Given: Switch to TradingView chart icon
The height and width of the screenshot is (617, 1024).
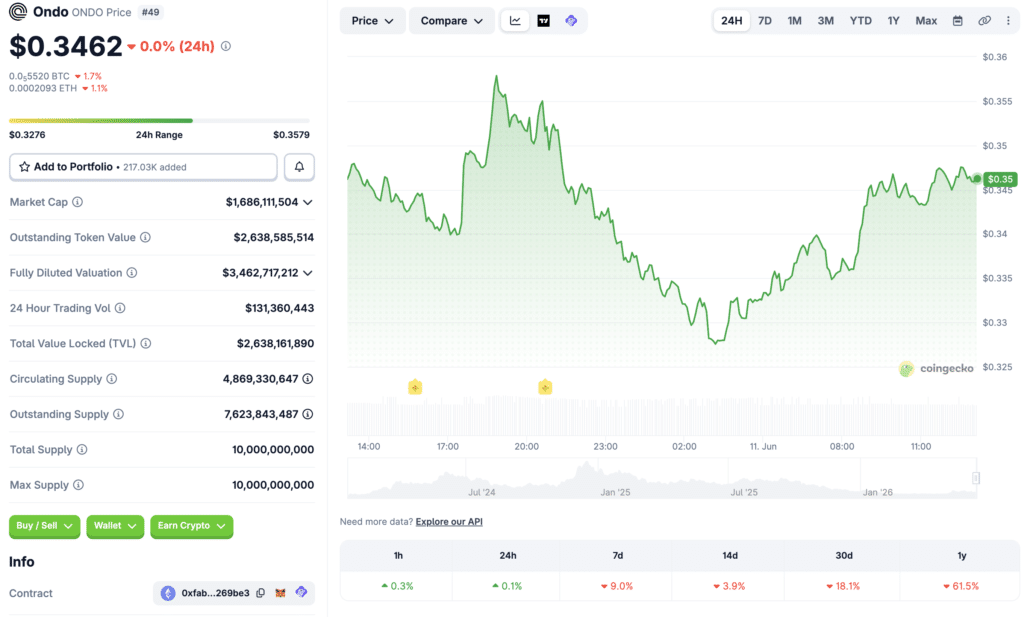Looking at the screenshot, I should click(x=543, y=21).
